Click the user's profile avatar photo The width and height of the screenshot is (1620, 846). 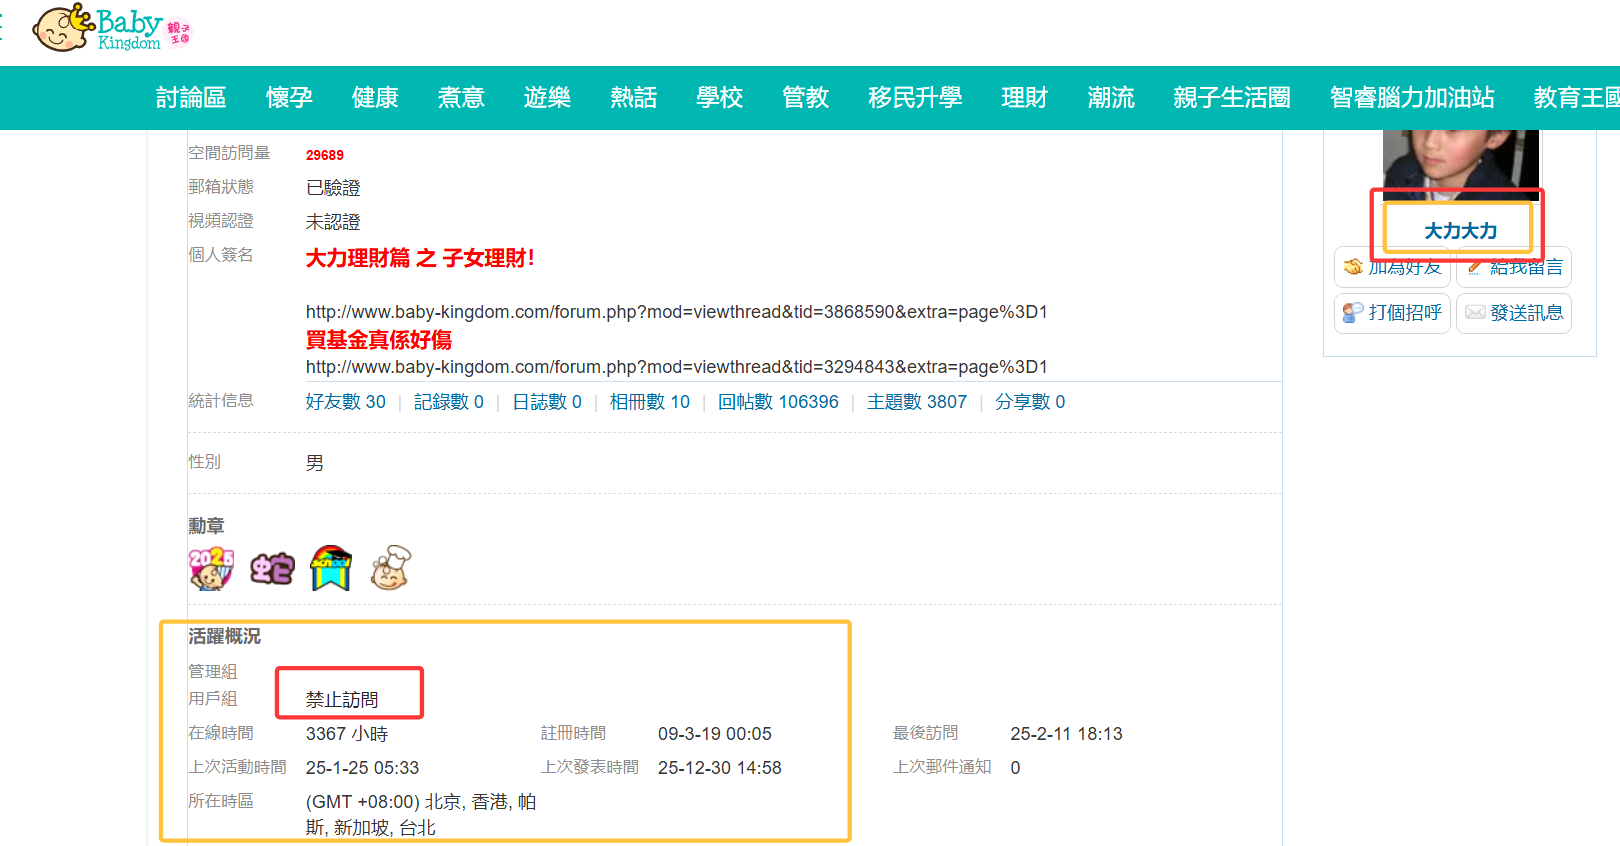pyautogui.click(x=1460, y=163)
